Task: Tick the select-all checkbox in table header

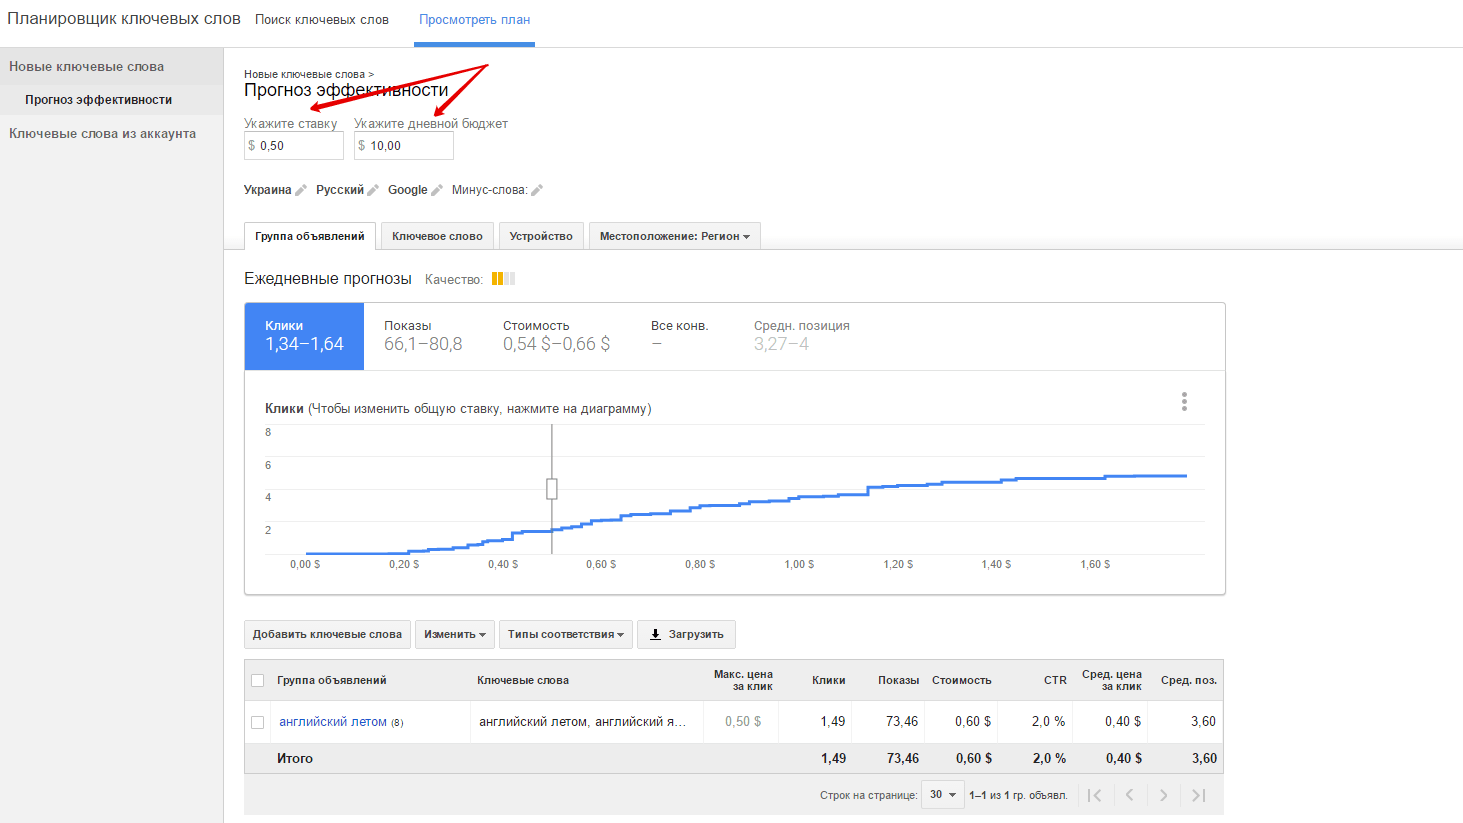Action: click(x=258, y=681)
